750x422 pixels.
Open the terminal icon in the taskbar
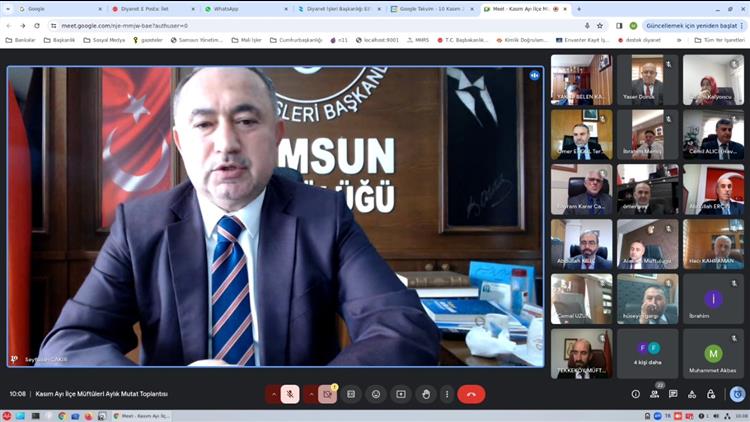35,416
